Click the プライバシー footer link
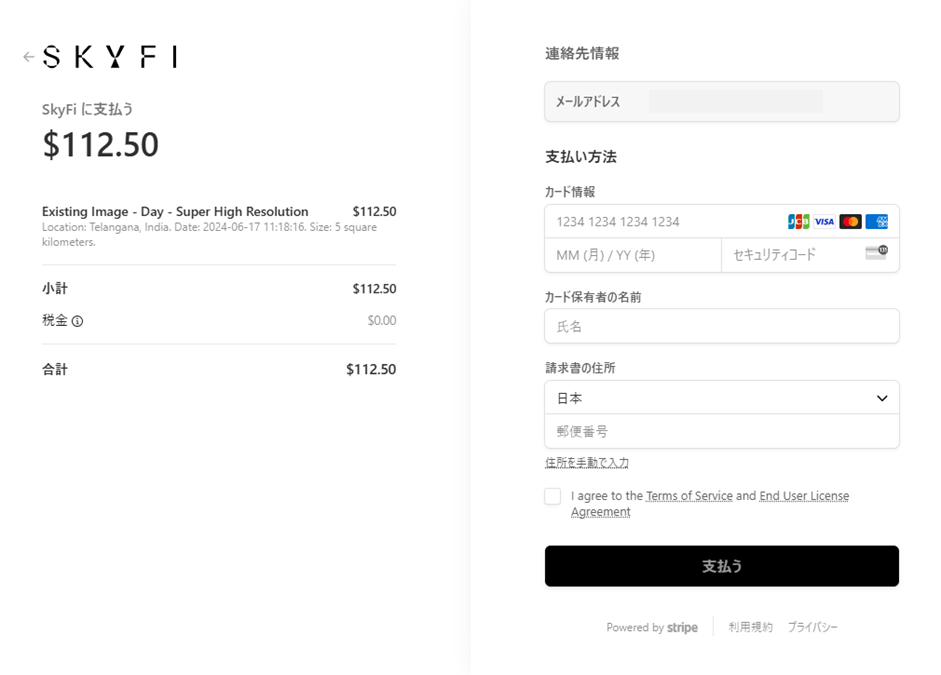 click(x=812, y=627)
